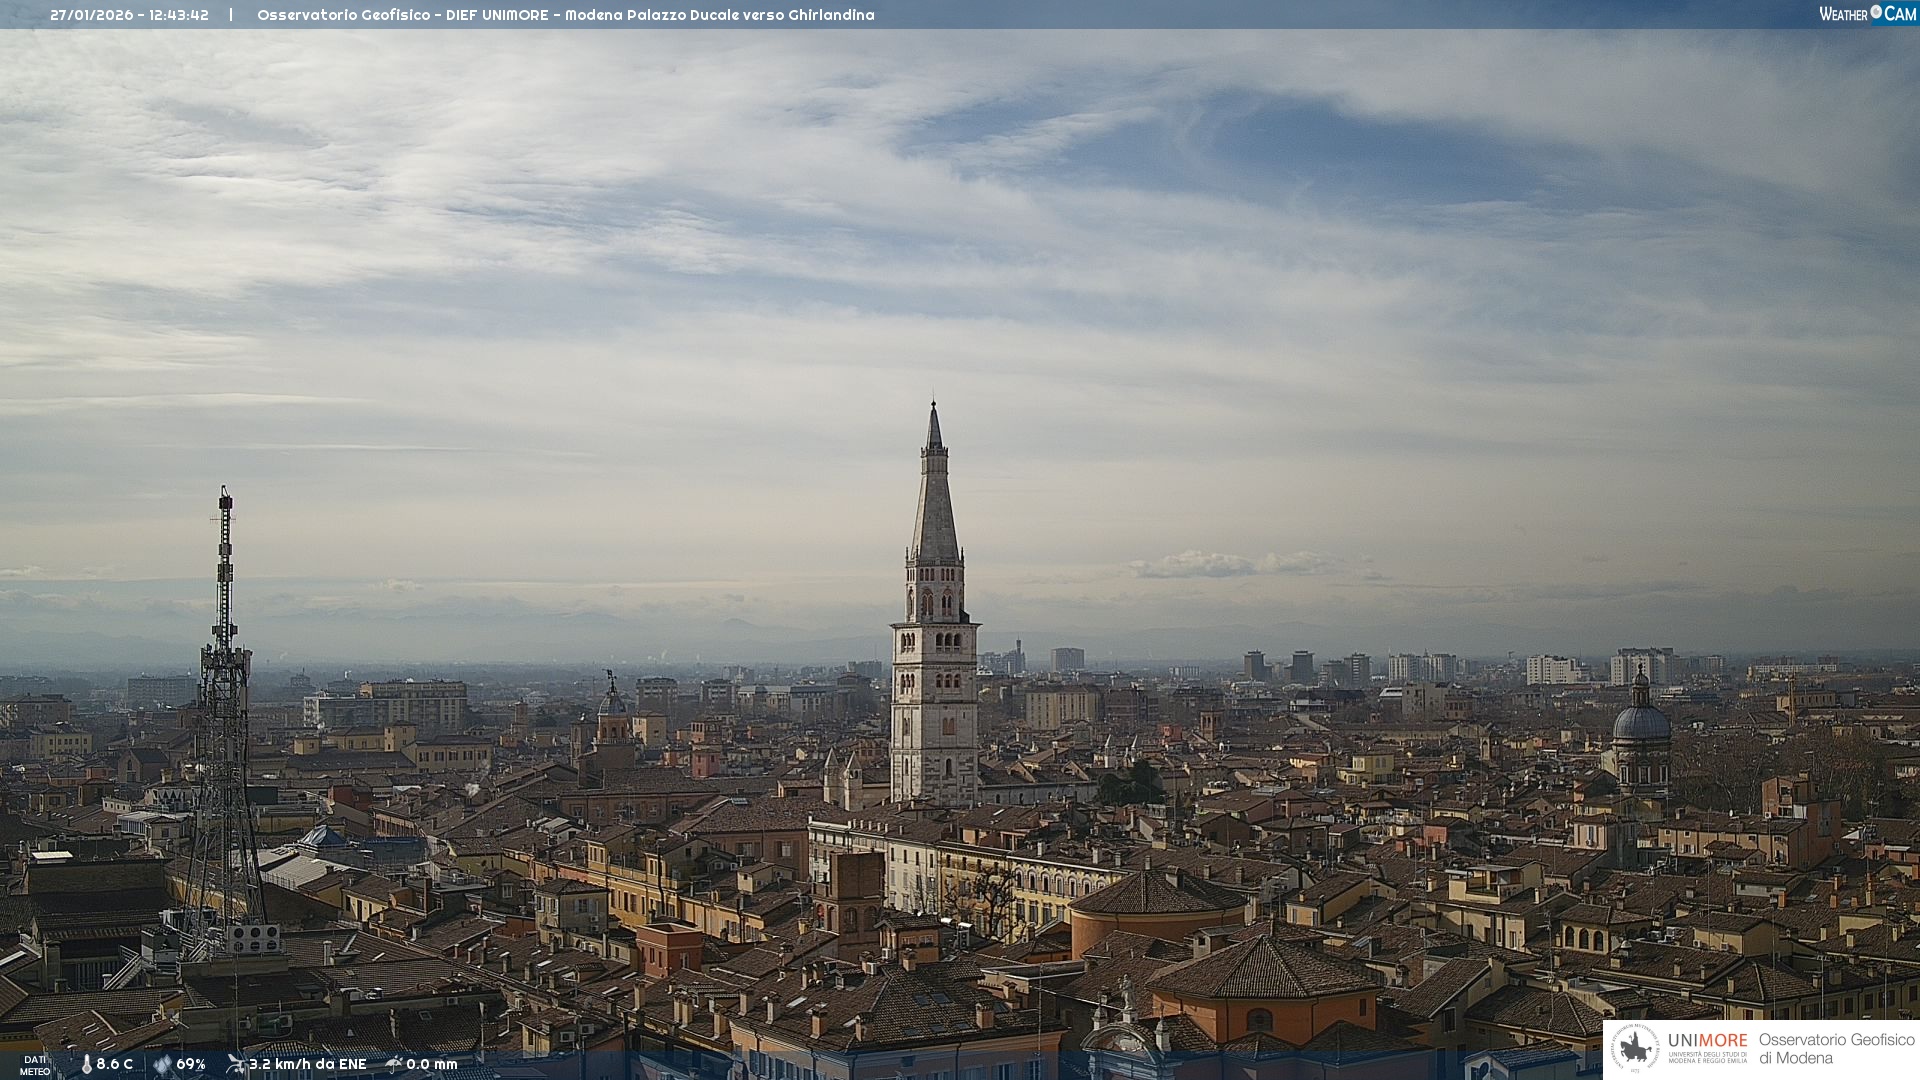Click the rain umbrella precipitation icon
This screenshot has height=1080, width=1920.
point(394,1064)
